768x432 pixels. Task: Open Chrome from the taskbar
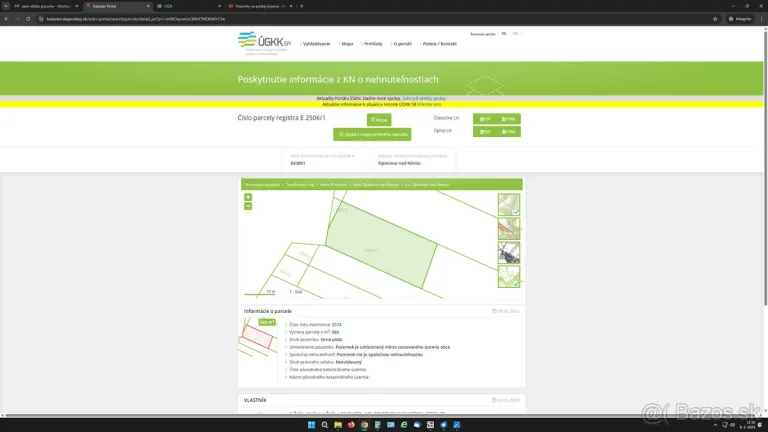tap(364, 425)
